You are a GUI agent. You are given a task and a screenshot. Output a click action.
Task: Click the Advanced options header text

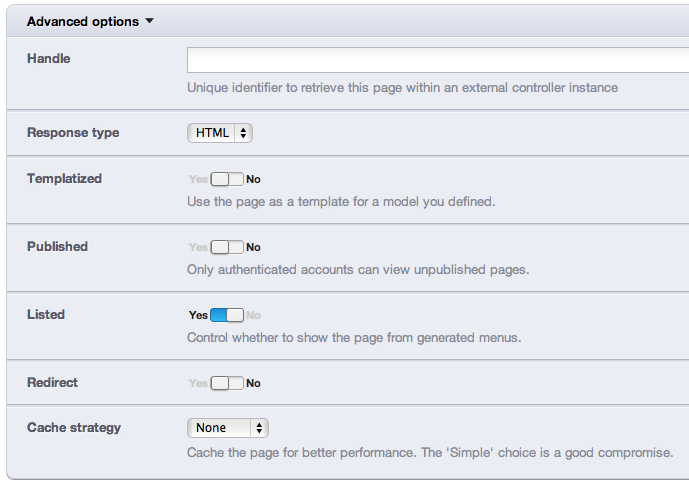[x=83, y=20]
